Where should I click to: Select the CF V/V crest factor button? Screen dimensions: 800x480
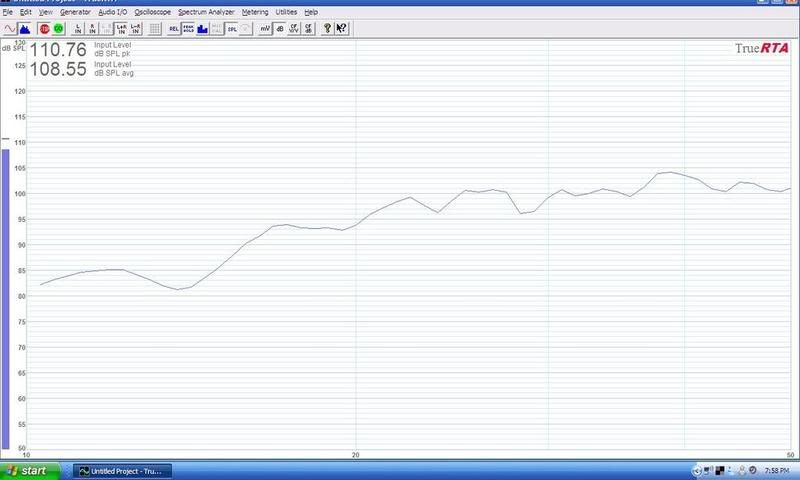pyautogui.click(x=294, y=29)
